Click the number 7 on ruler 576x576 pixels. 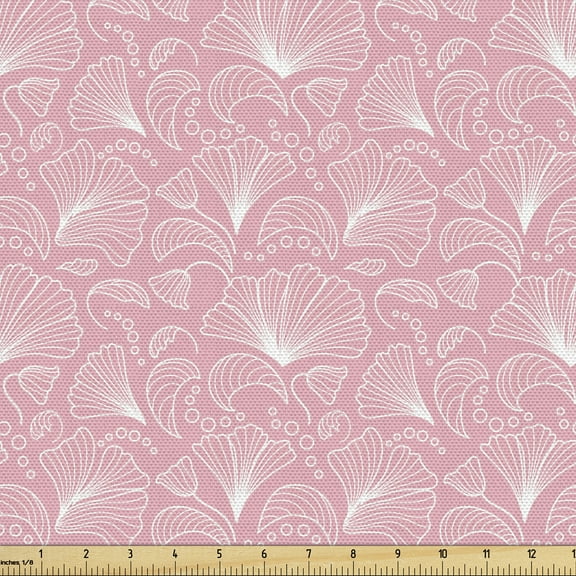309,554
